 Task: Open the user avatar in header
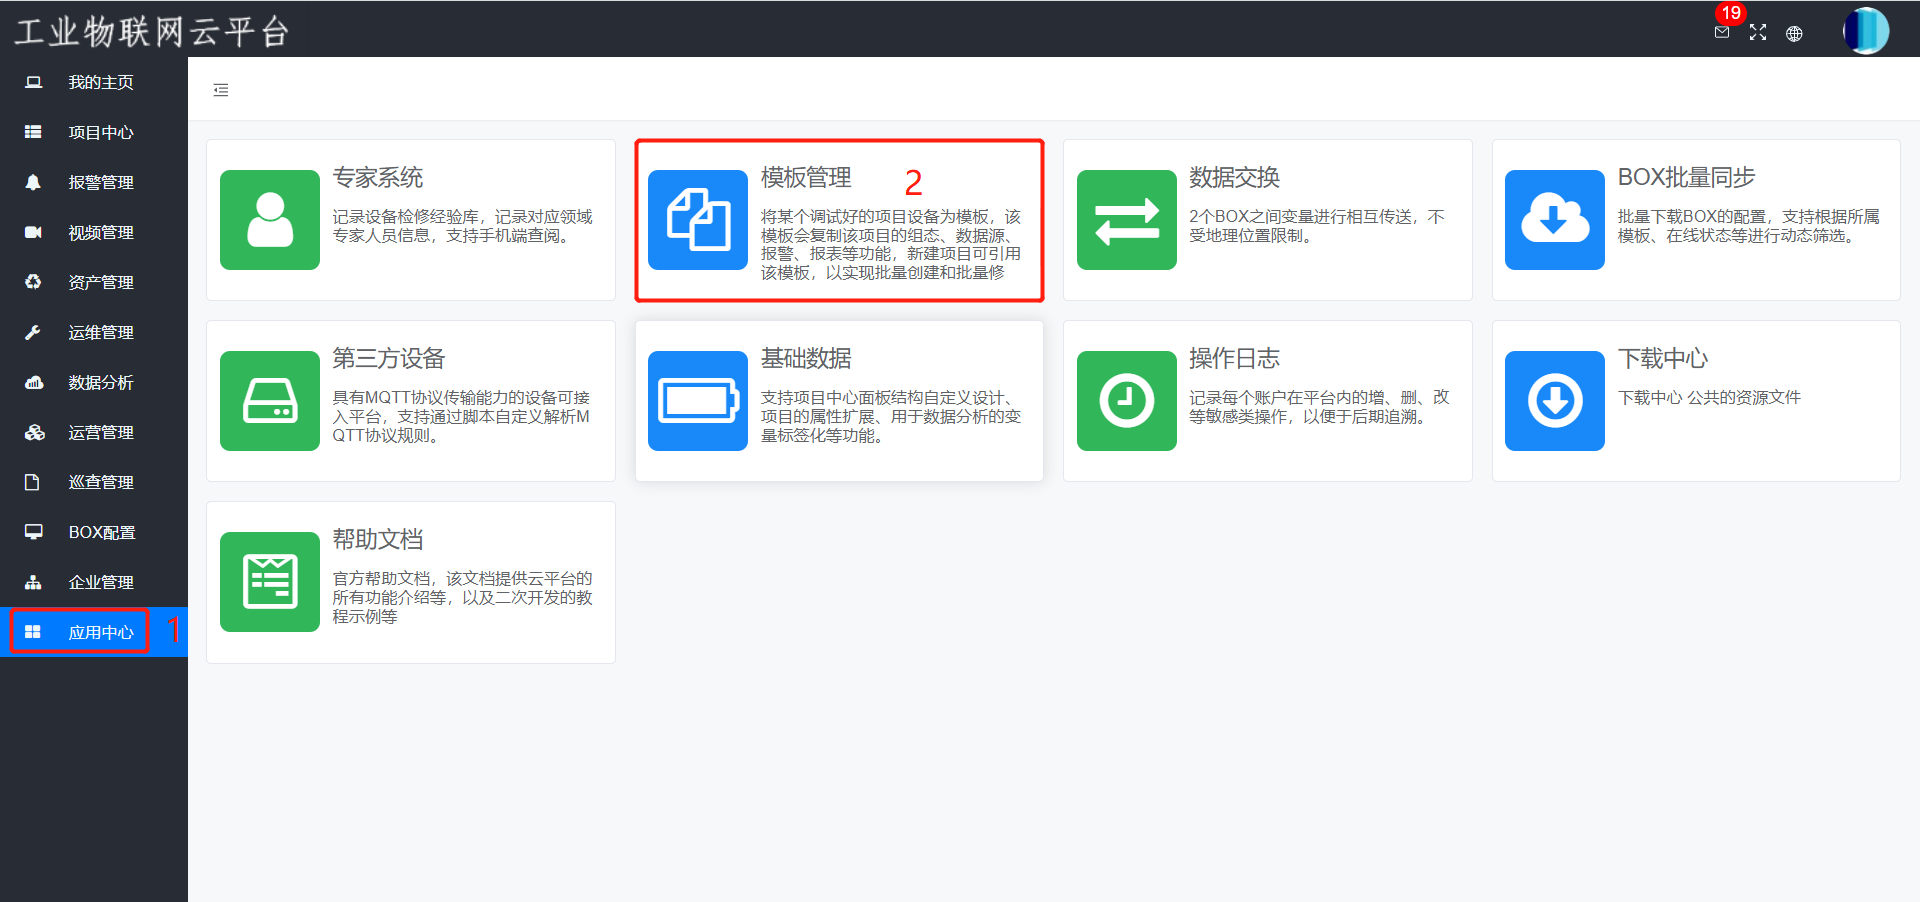click(x=1866, y=31)
